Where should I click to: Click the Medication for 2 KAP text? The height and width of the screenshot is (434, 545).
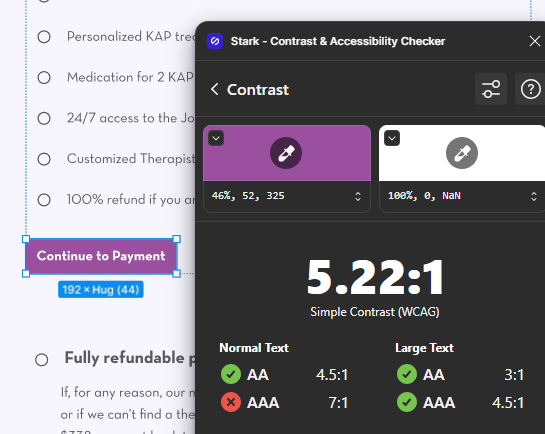tap(130, 77)
